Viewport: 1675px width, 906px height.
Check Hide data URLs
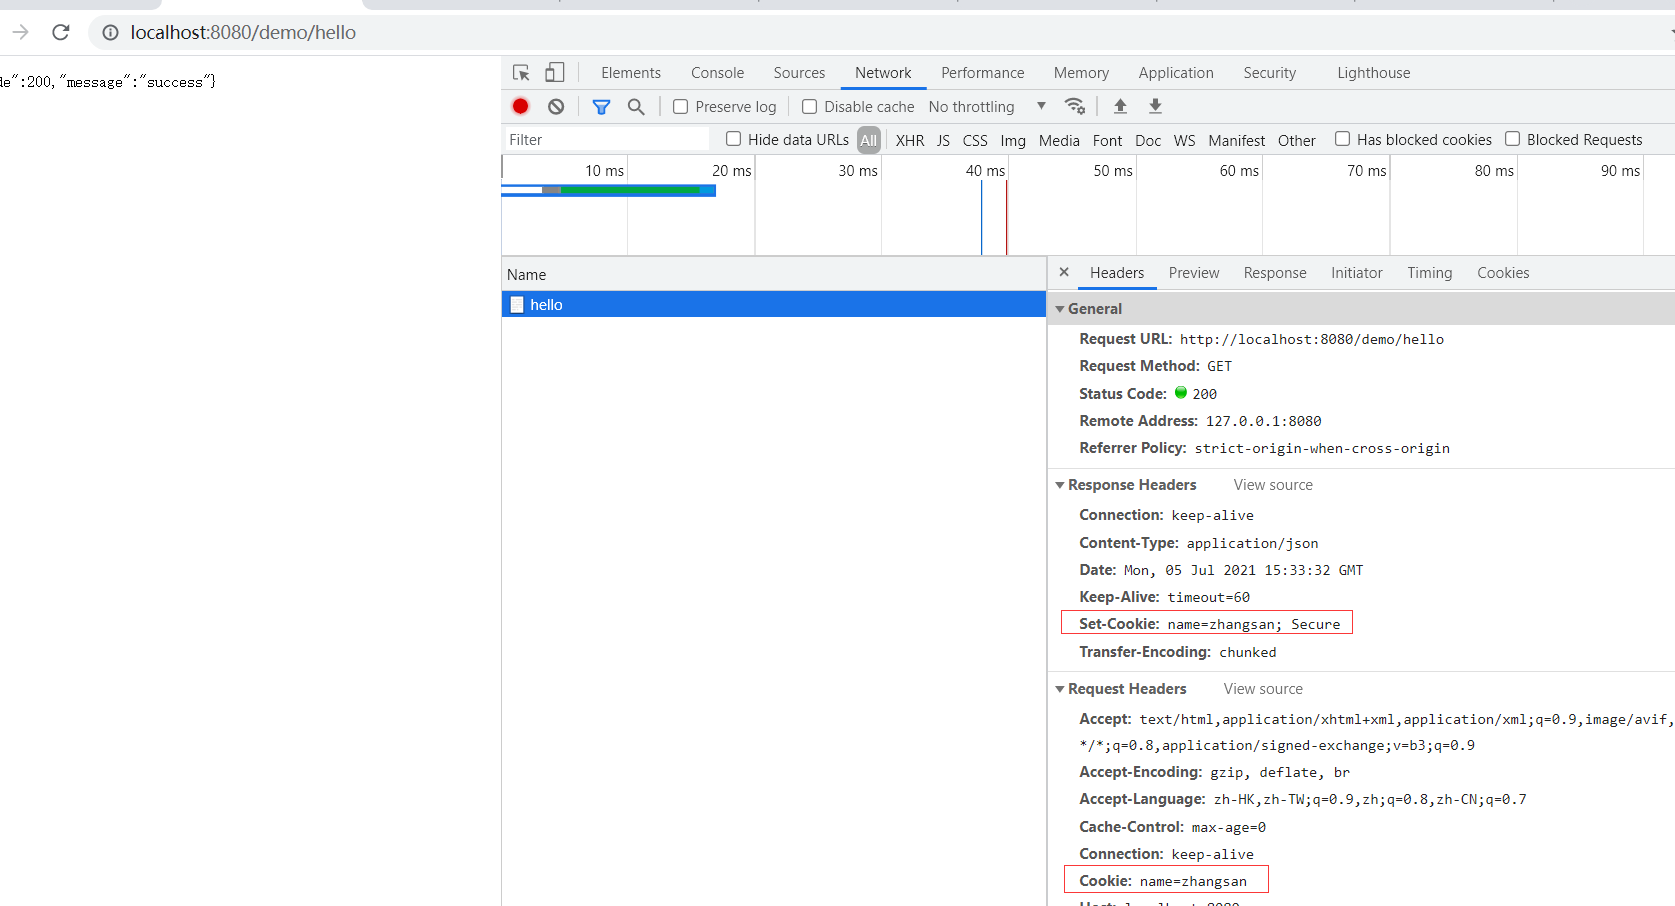click(x=733, y=139)
